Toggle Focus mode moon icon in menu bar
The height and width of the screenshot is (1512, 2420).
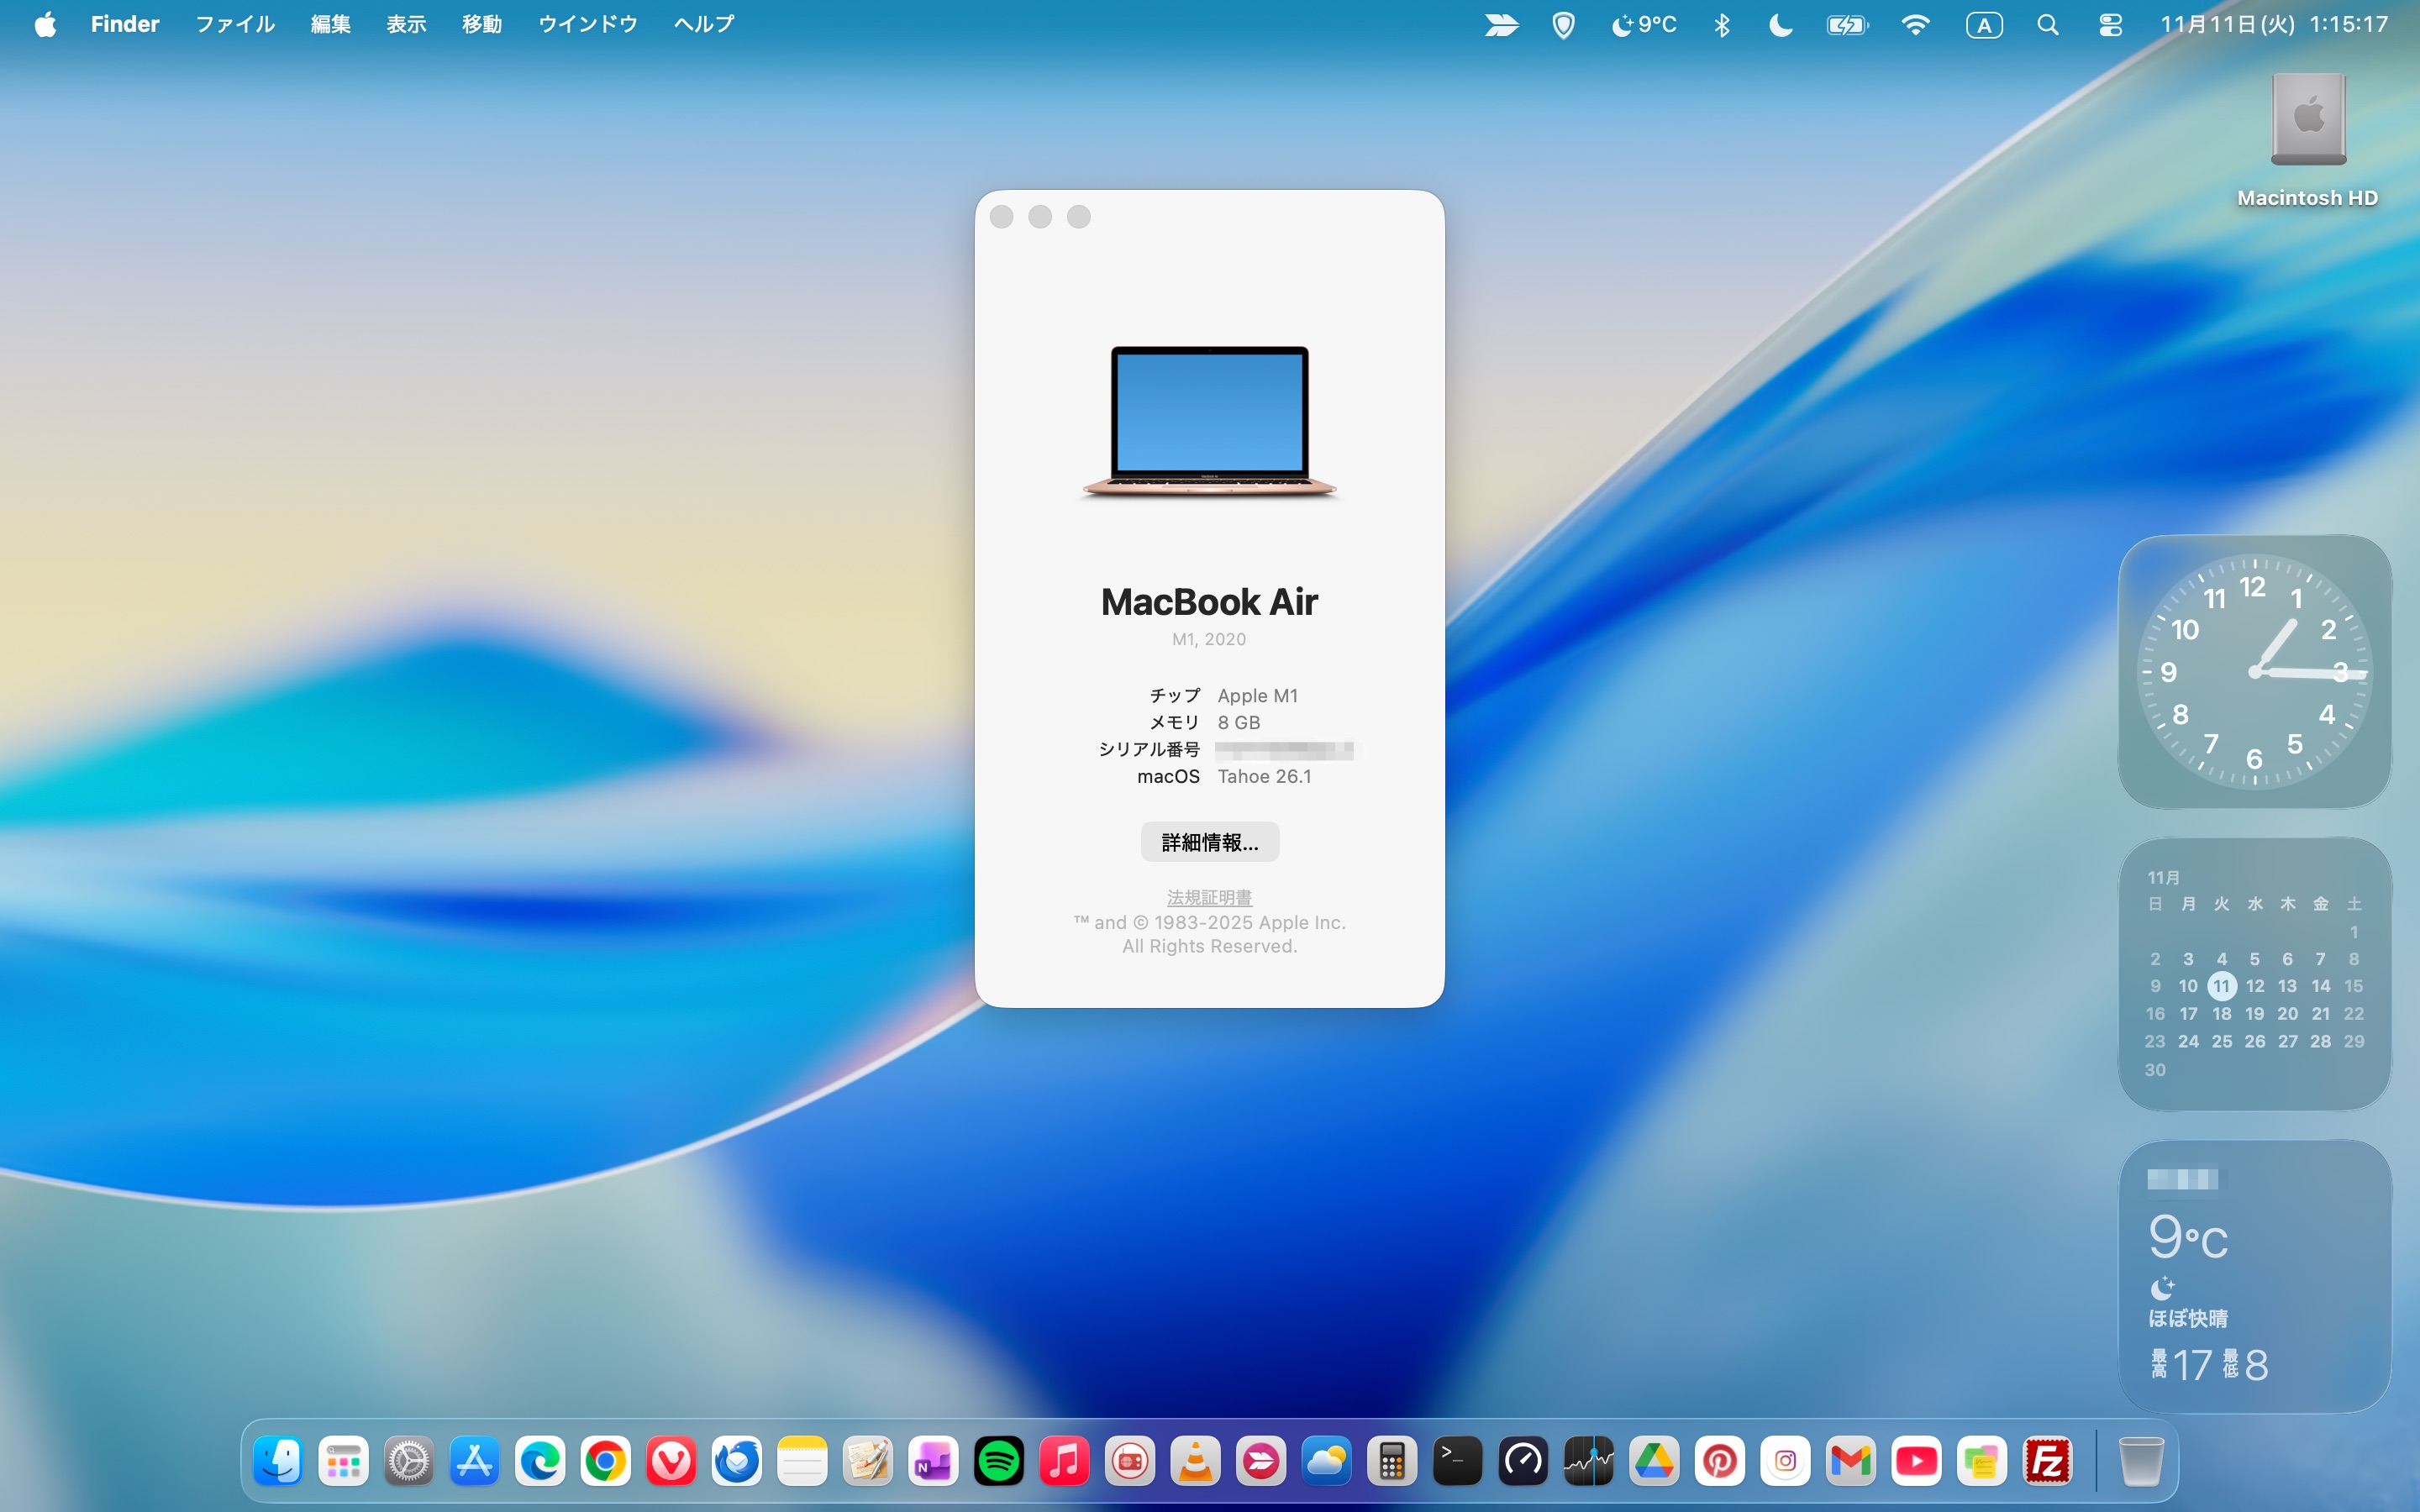point(1780,25)
